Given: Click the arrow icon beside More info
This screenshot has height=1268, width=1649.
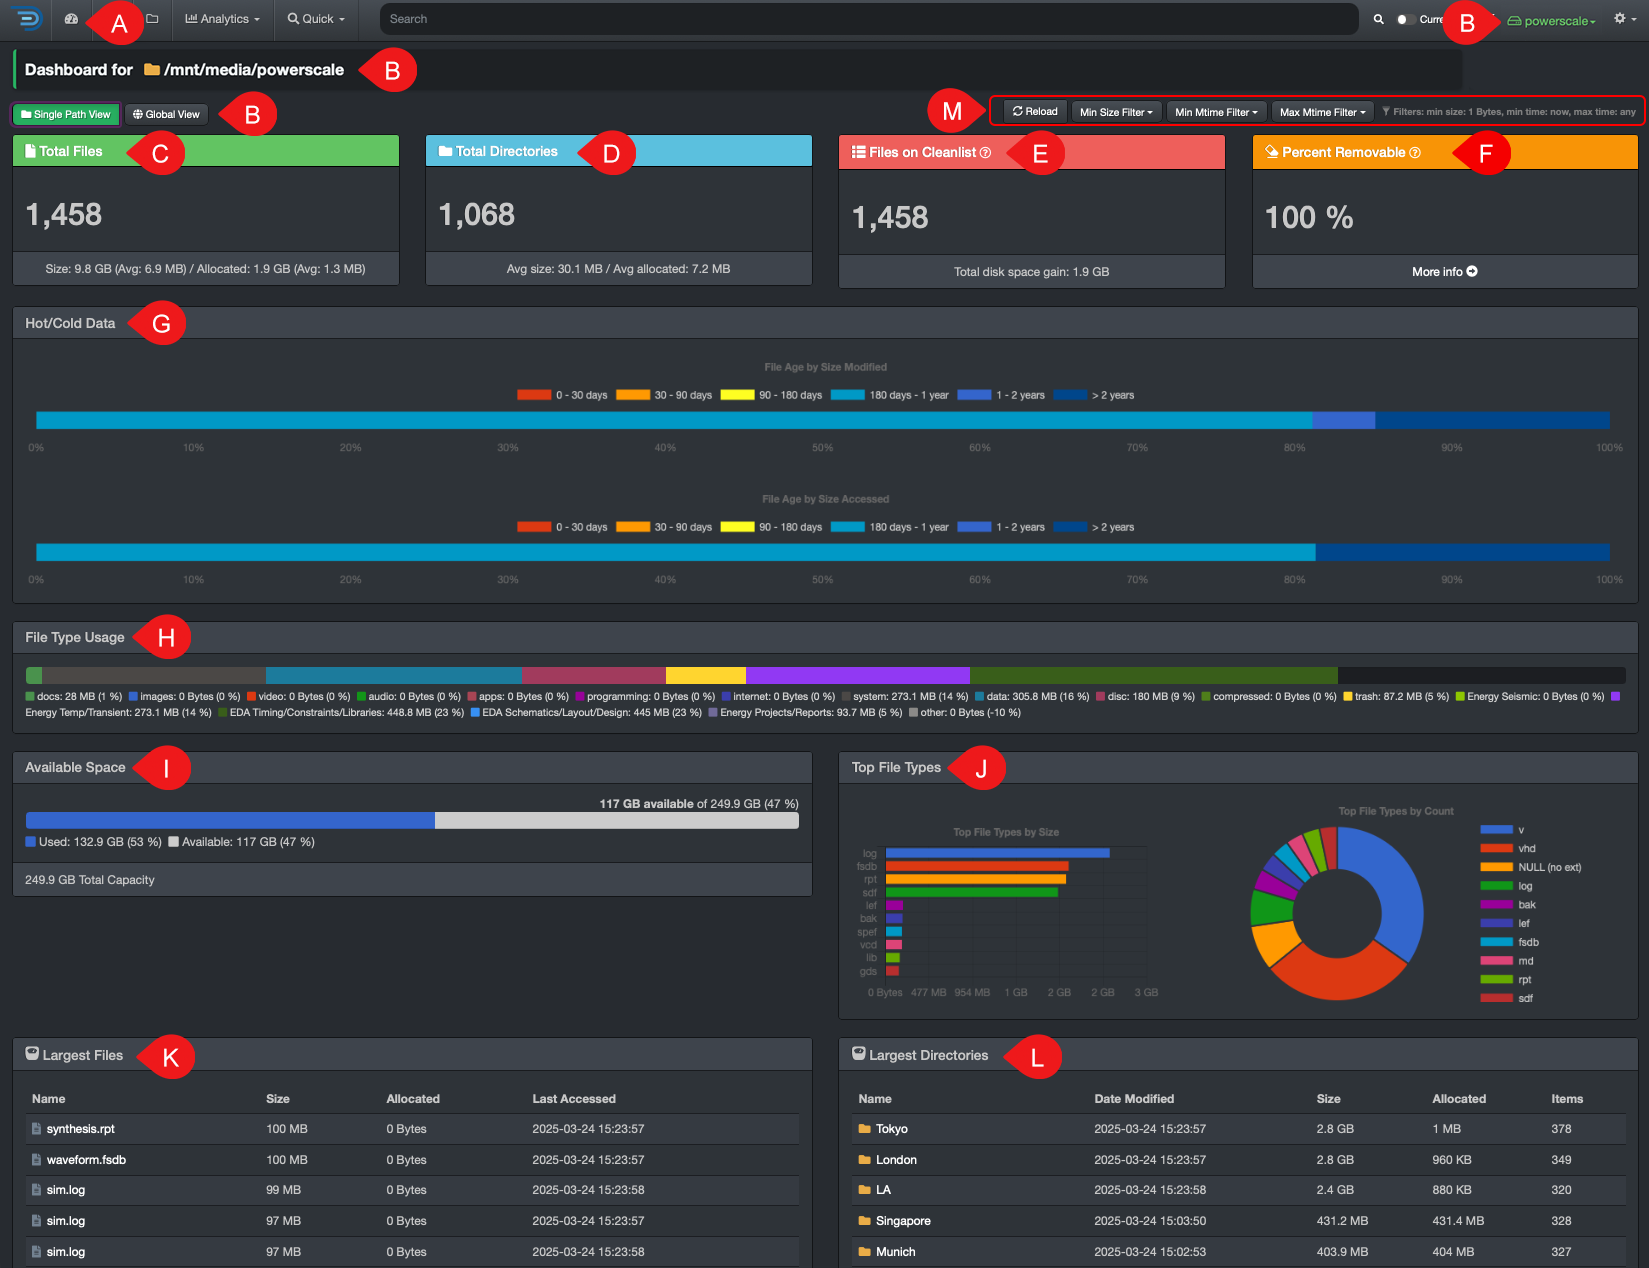Looking at the screenshot, I should tap(1472, 272).
